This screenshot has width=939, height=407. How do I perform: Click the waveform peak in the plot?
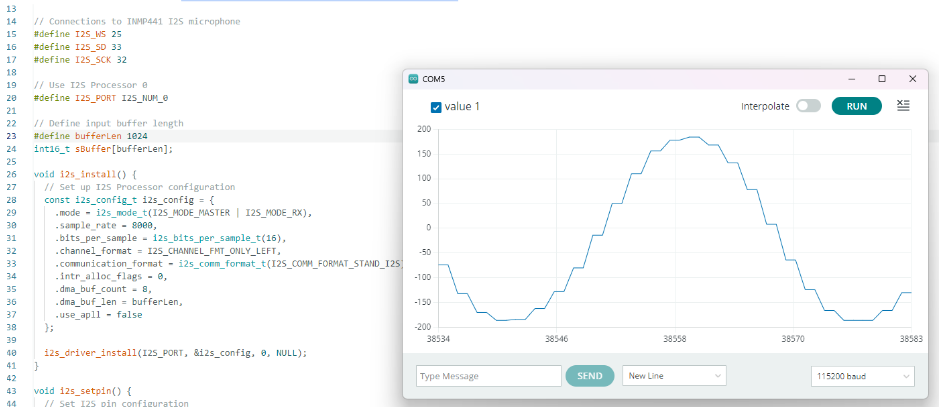click(694, 138)
